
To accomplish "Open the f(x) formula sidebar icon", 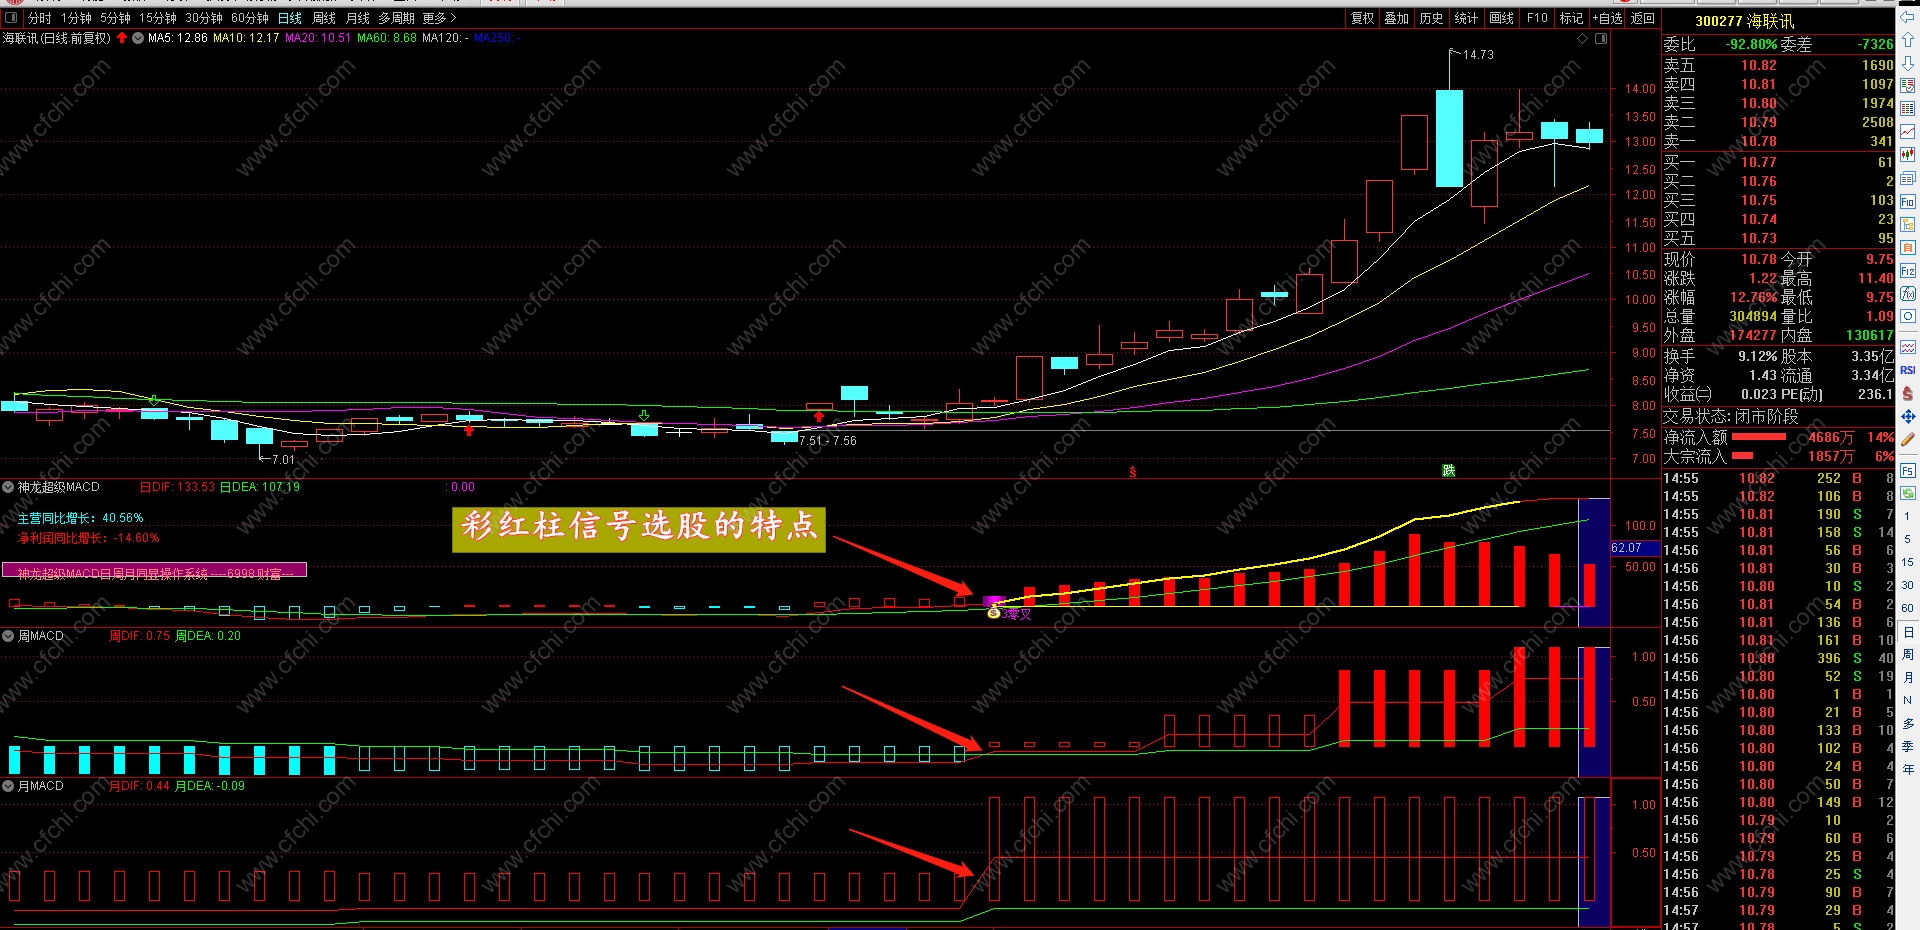I will [x=1908, y=293].
